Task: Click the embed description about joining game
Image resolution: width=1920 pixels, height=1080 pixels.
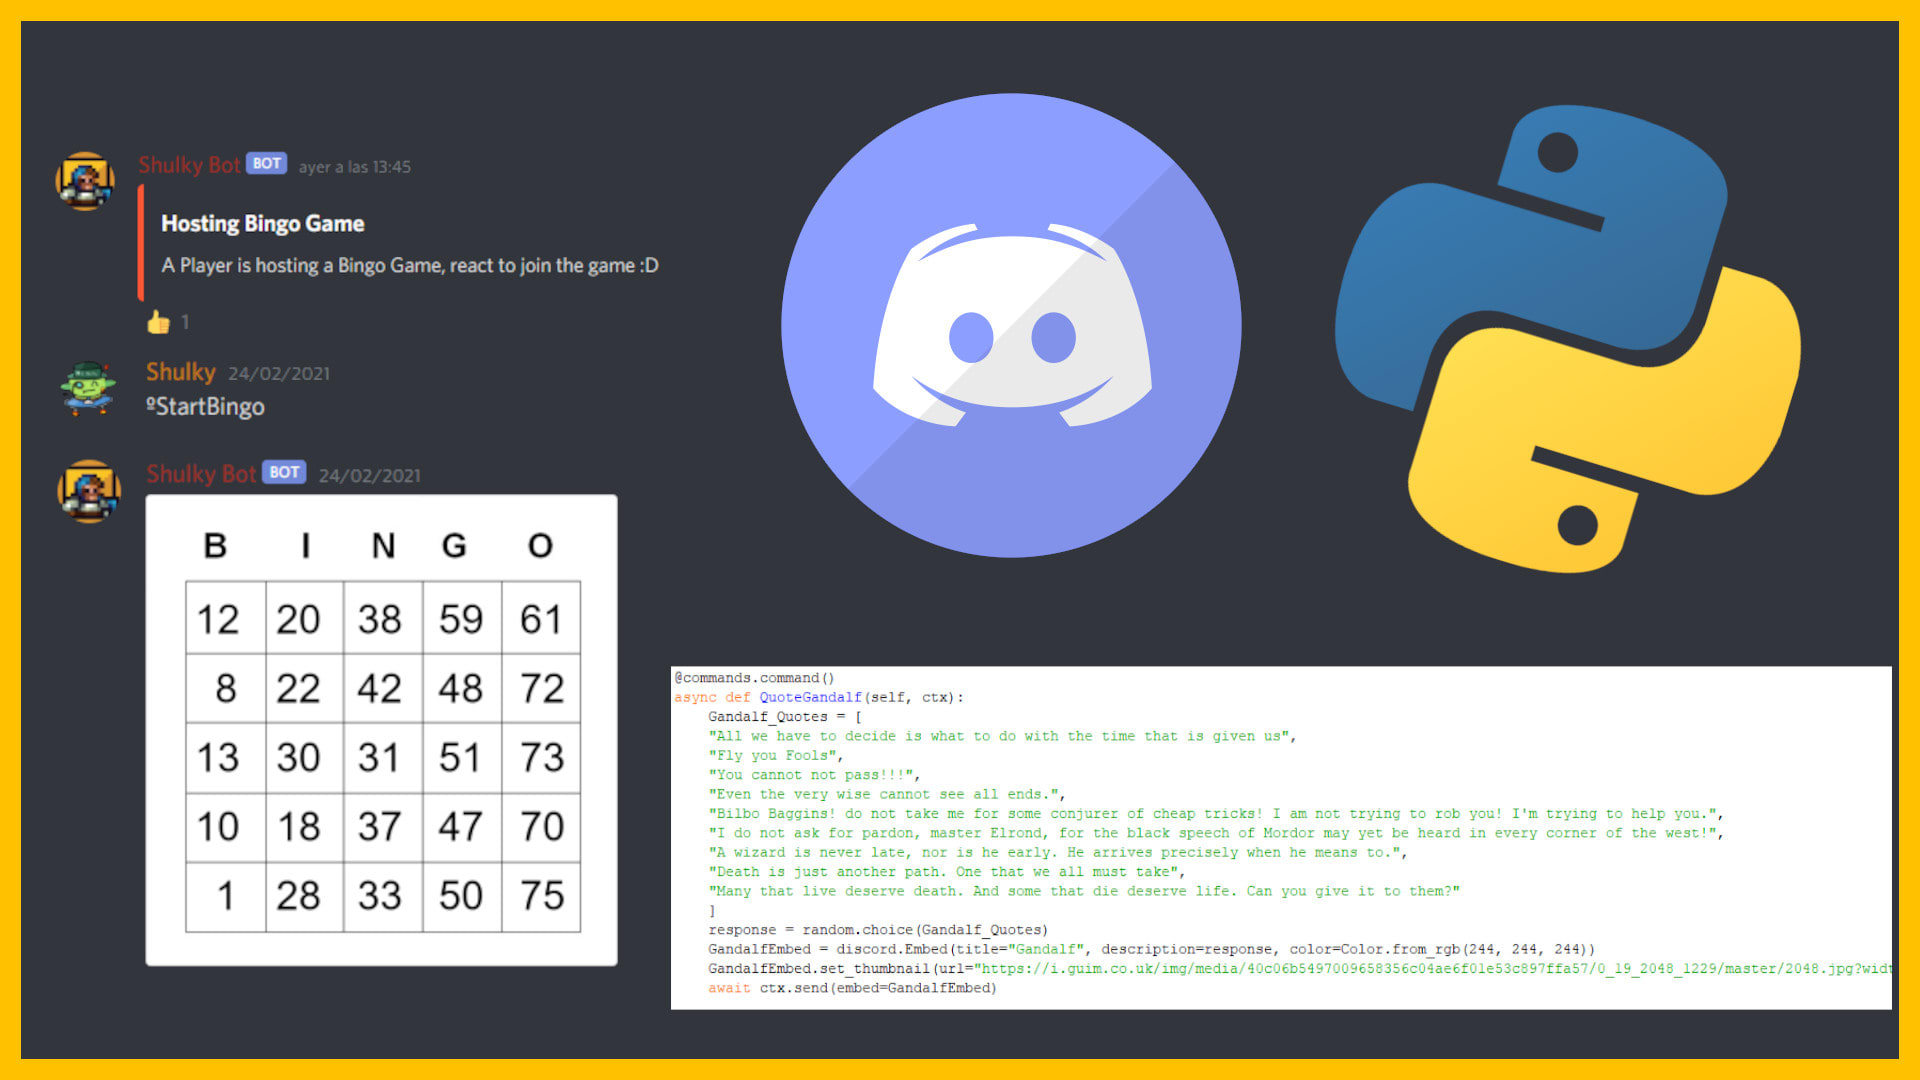Action: 410,265
